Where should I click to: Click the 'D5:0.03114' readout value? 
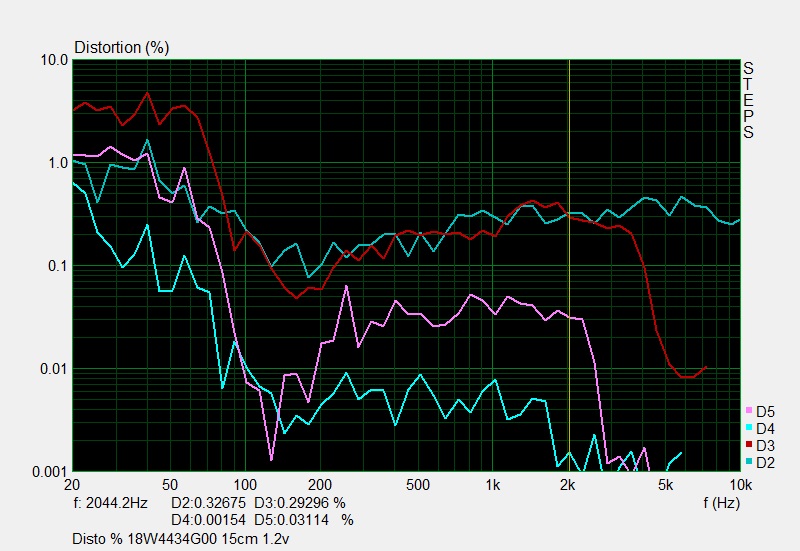click(x=291, y=520)
